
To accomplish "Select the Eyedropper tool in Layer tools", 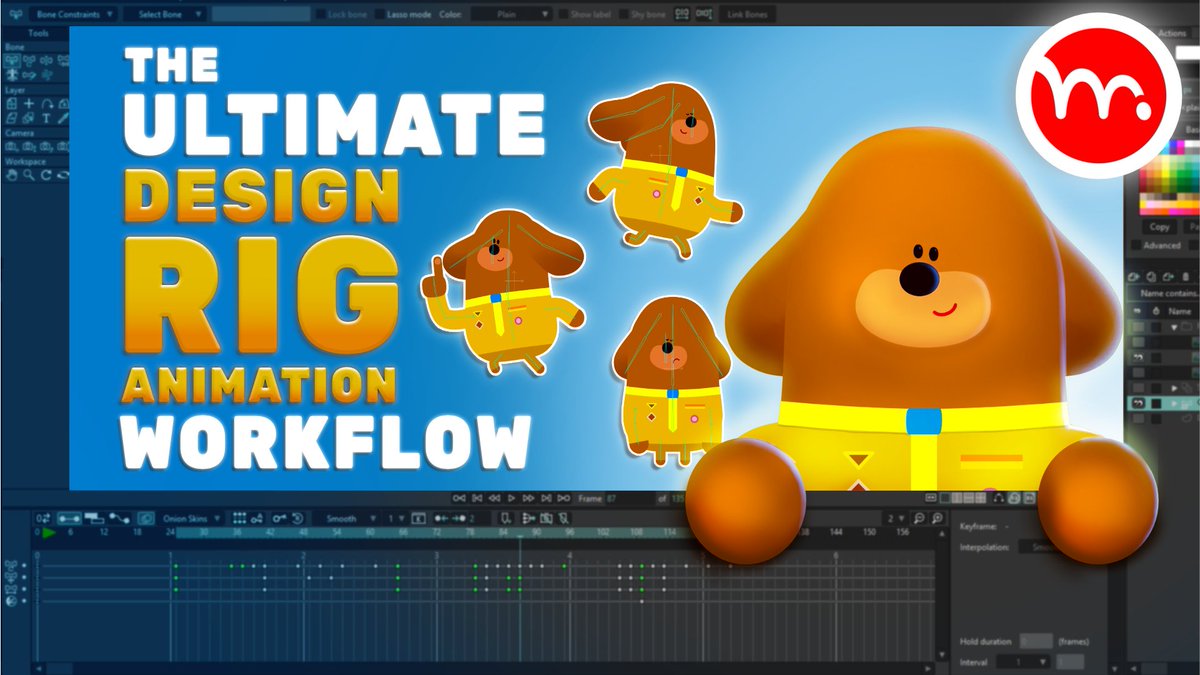I will (62, 118).
